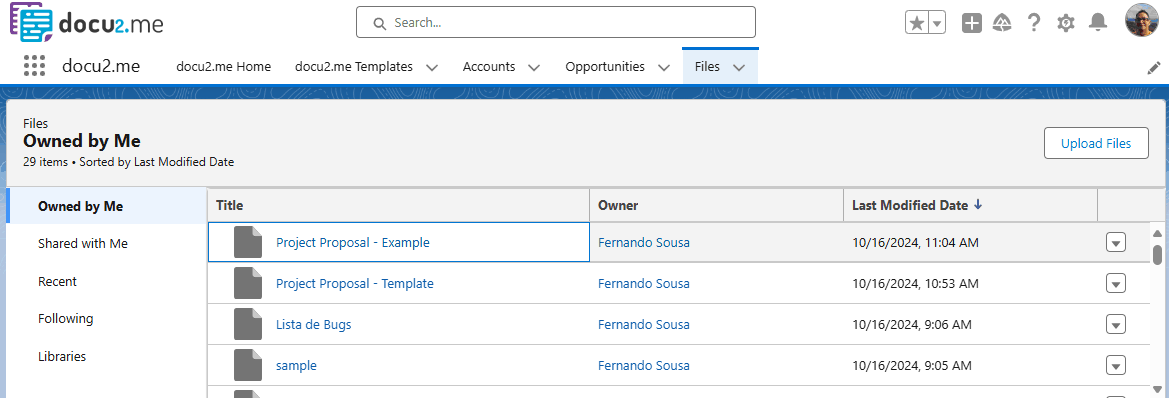Open the Trailhead guidance icon
The width and height of the screenshot is (1169, 398).
click(1002, 23)
